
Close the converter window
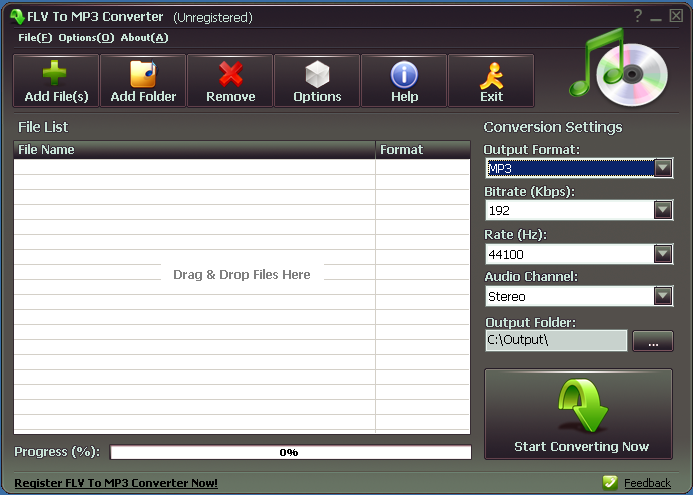pyautogui.click(x=676, y=16)
